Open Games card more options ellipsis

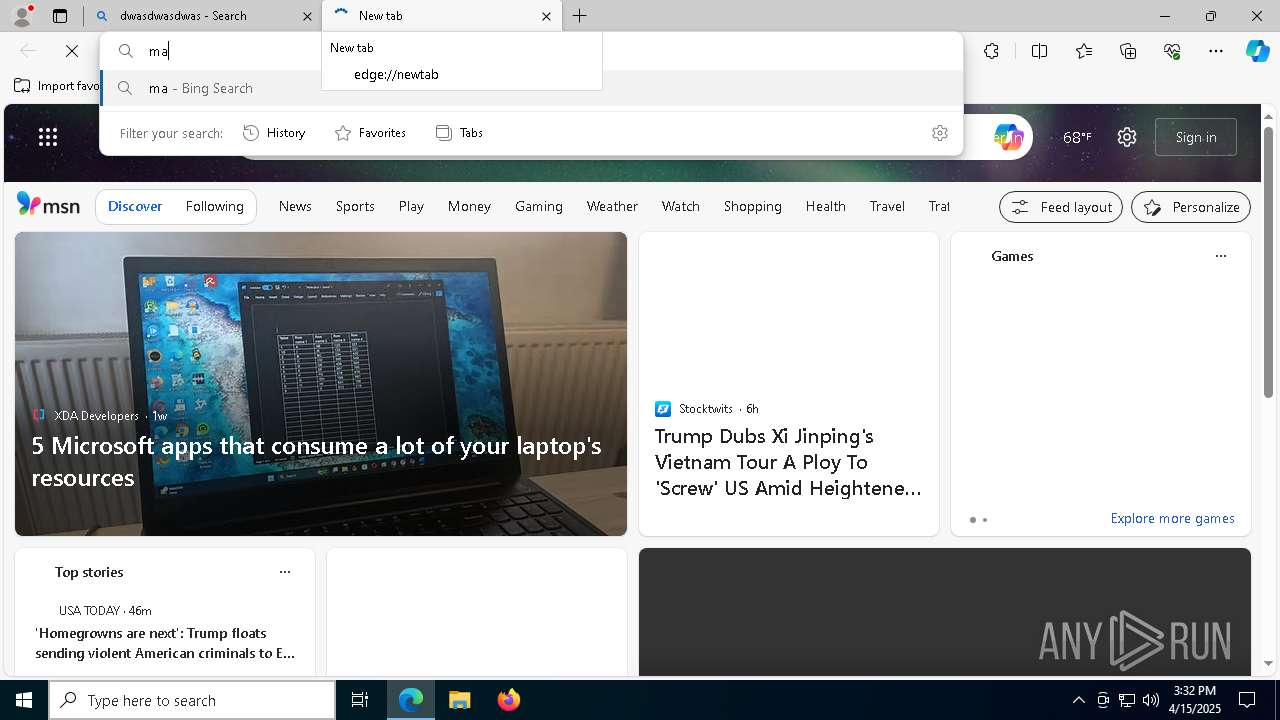tap(1220, 256)
